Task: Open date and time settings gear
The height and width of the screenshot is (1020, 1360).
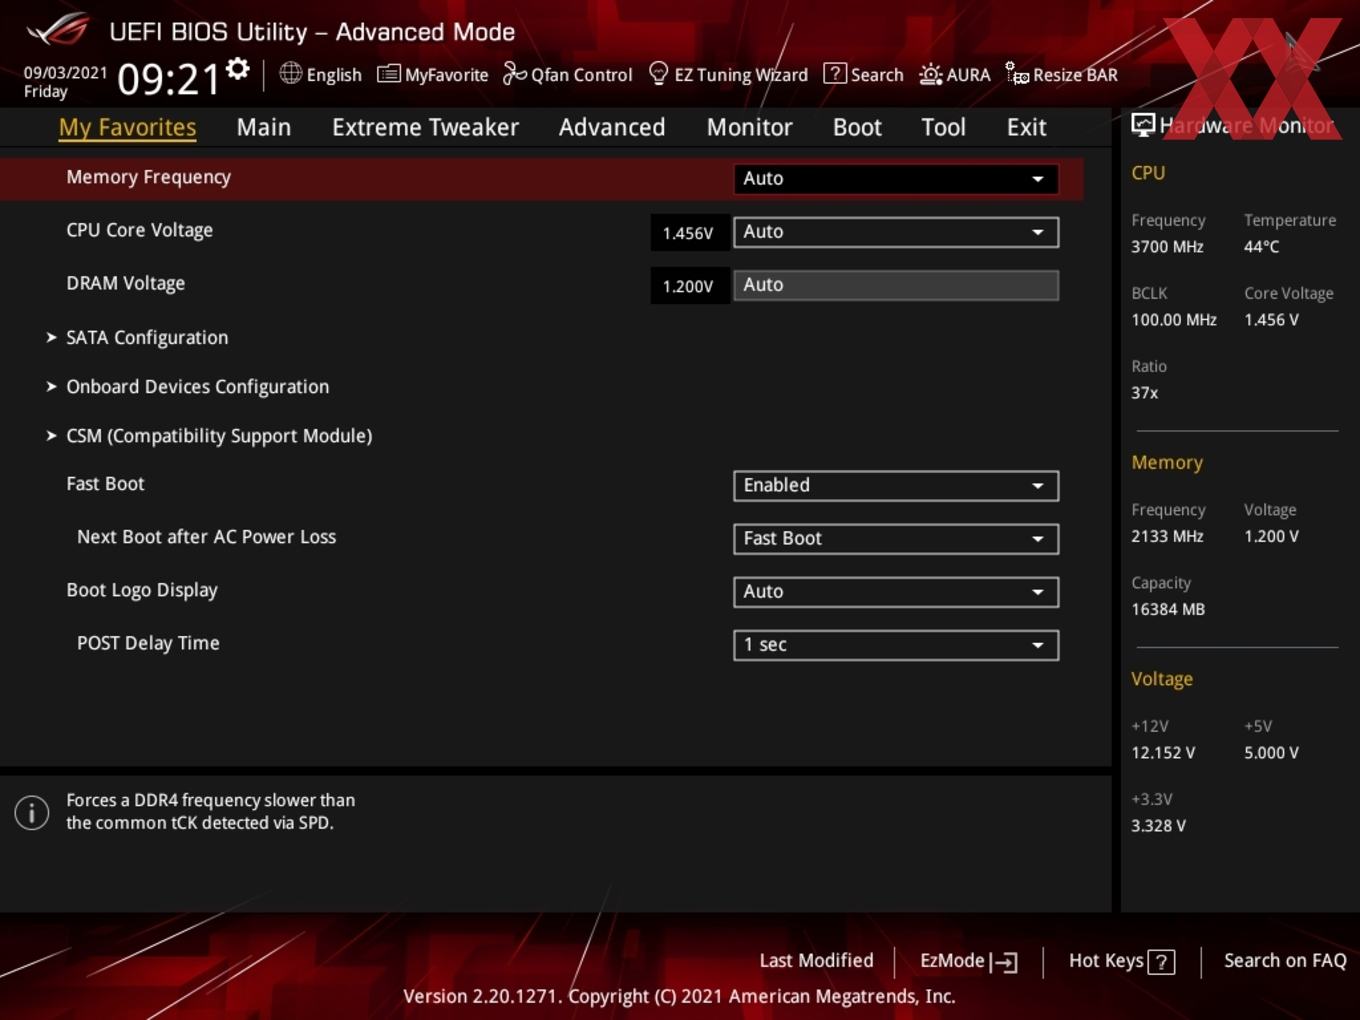Action: [238, 68]
